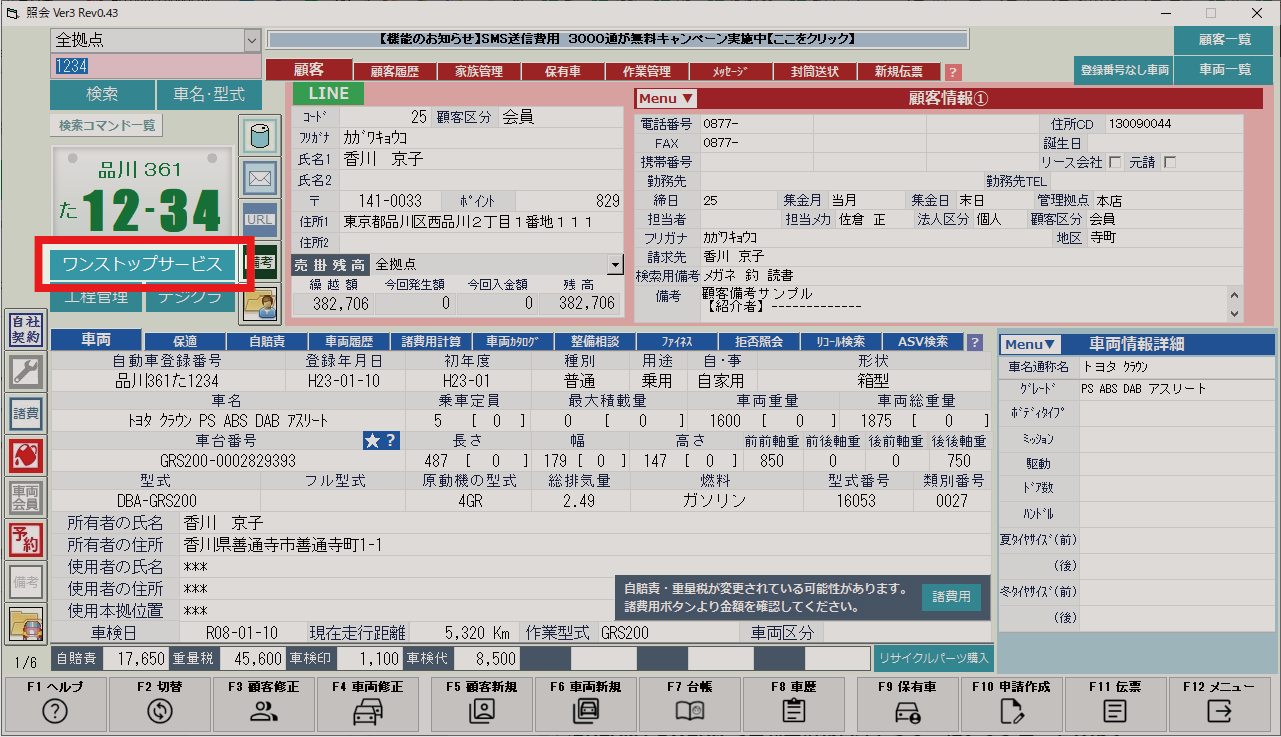This screenshot has width=1281, height=737.
Task: Open the F8 車歴 vehicle history
Action: click(794, 703)
